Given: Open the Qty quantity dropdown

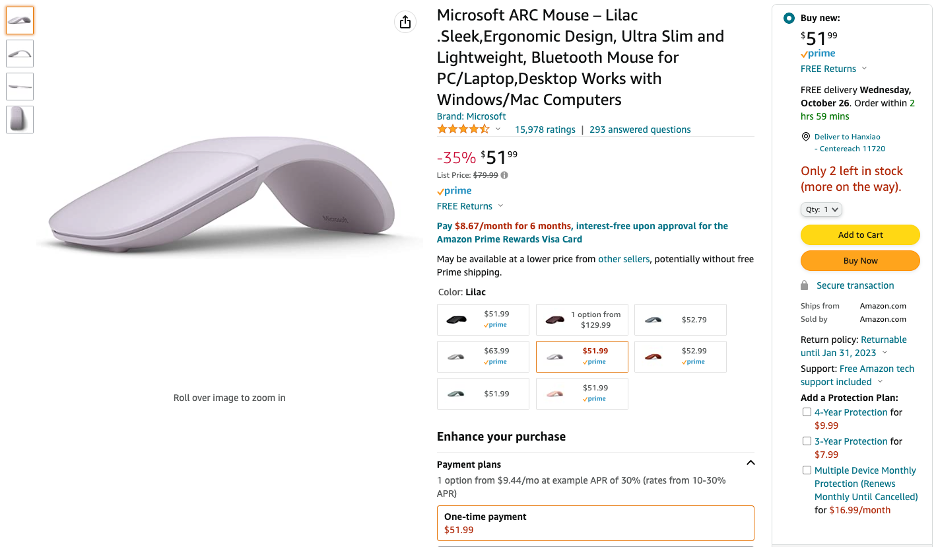Looking at the screenshot, I should pos(822,209).
